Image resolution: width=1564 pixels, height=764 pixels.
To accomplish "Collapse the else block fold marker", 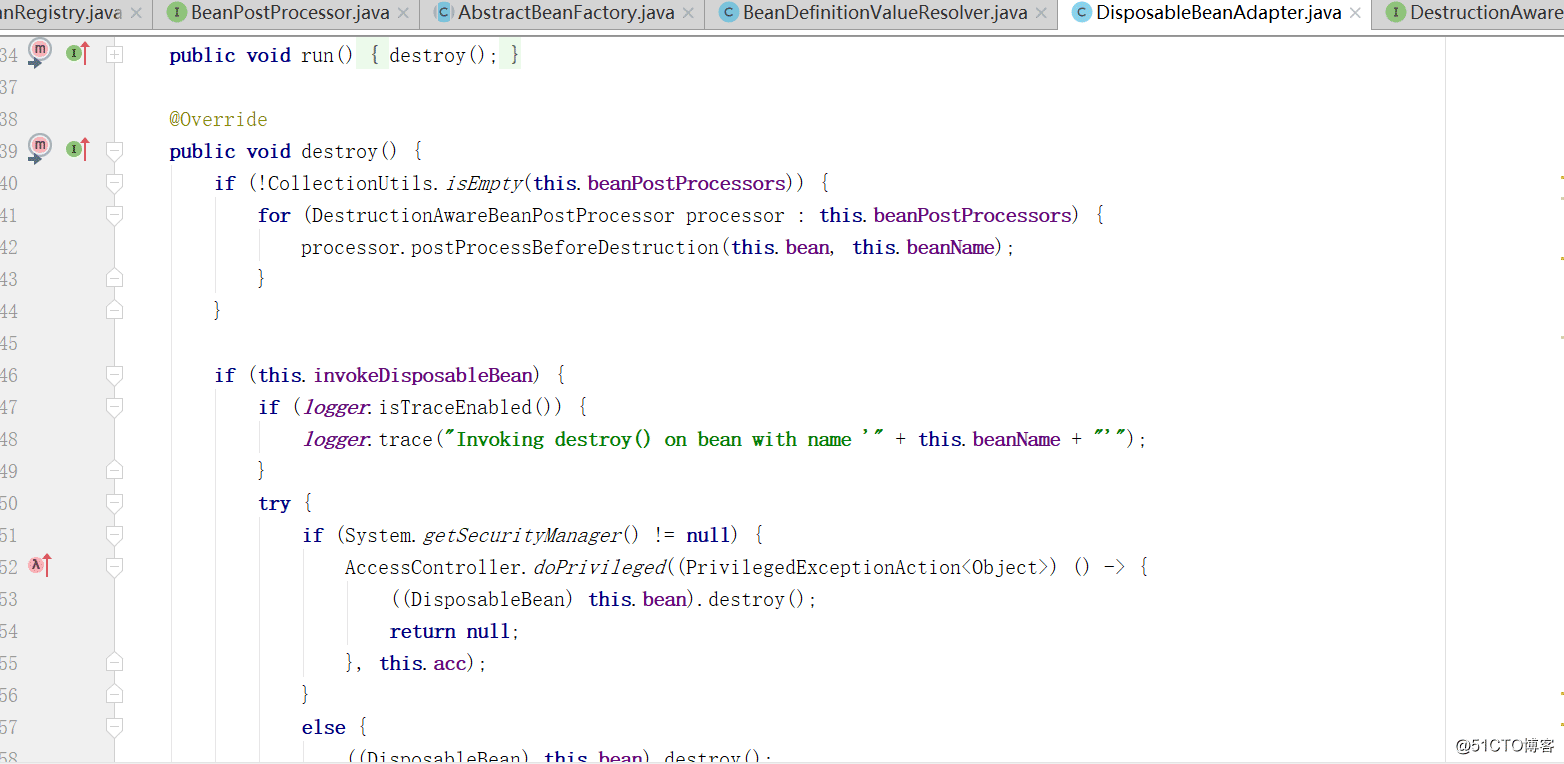I will [115, 727].
